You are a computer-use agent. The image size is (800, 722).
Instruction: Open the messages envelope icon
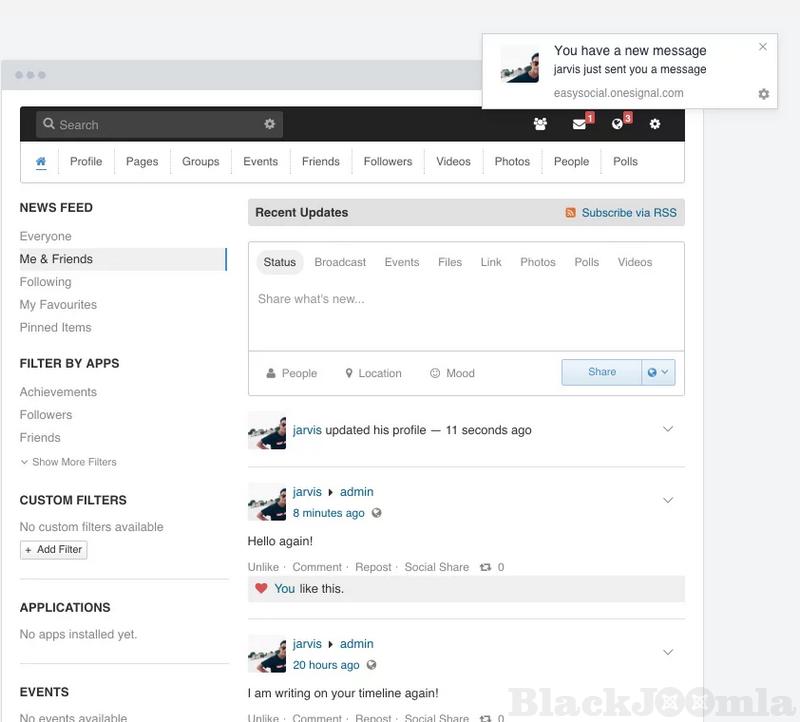pos(579,124)
